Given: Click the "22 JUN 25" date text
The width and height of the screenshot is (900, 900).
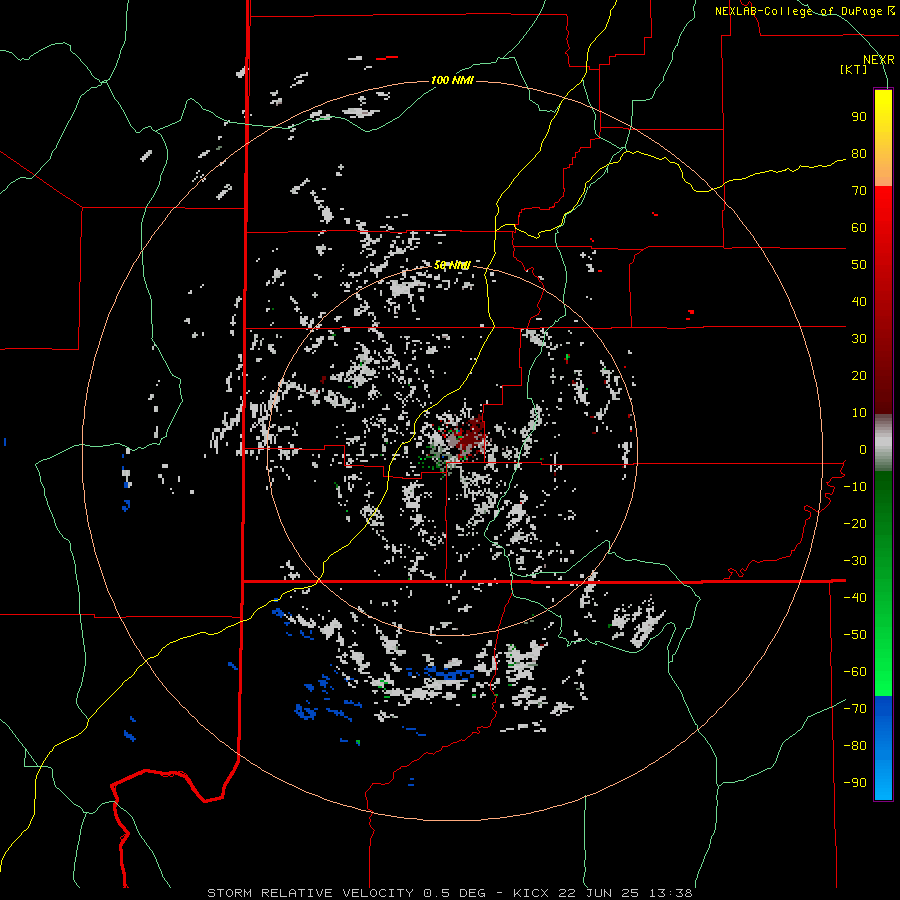Looking at the screenshot, I should pos(600,893).
